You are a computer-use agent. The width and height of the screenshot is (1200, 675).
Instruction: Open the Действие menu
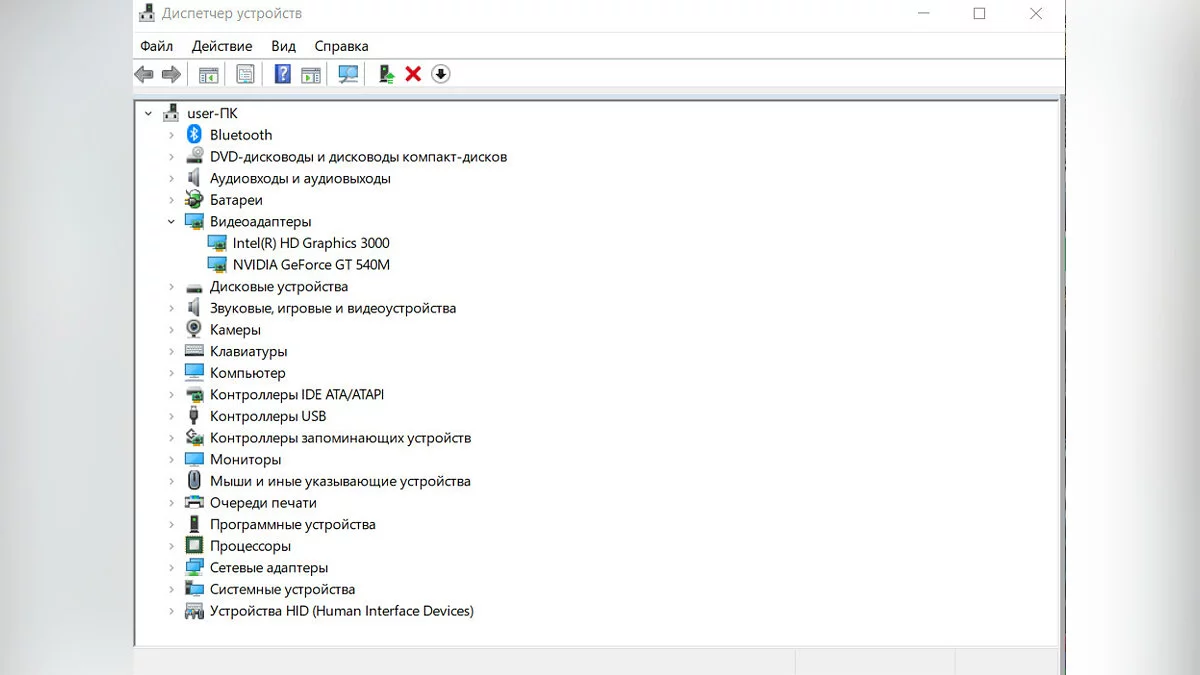coord(222,46)
